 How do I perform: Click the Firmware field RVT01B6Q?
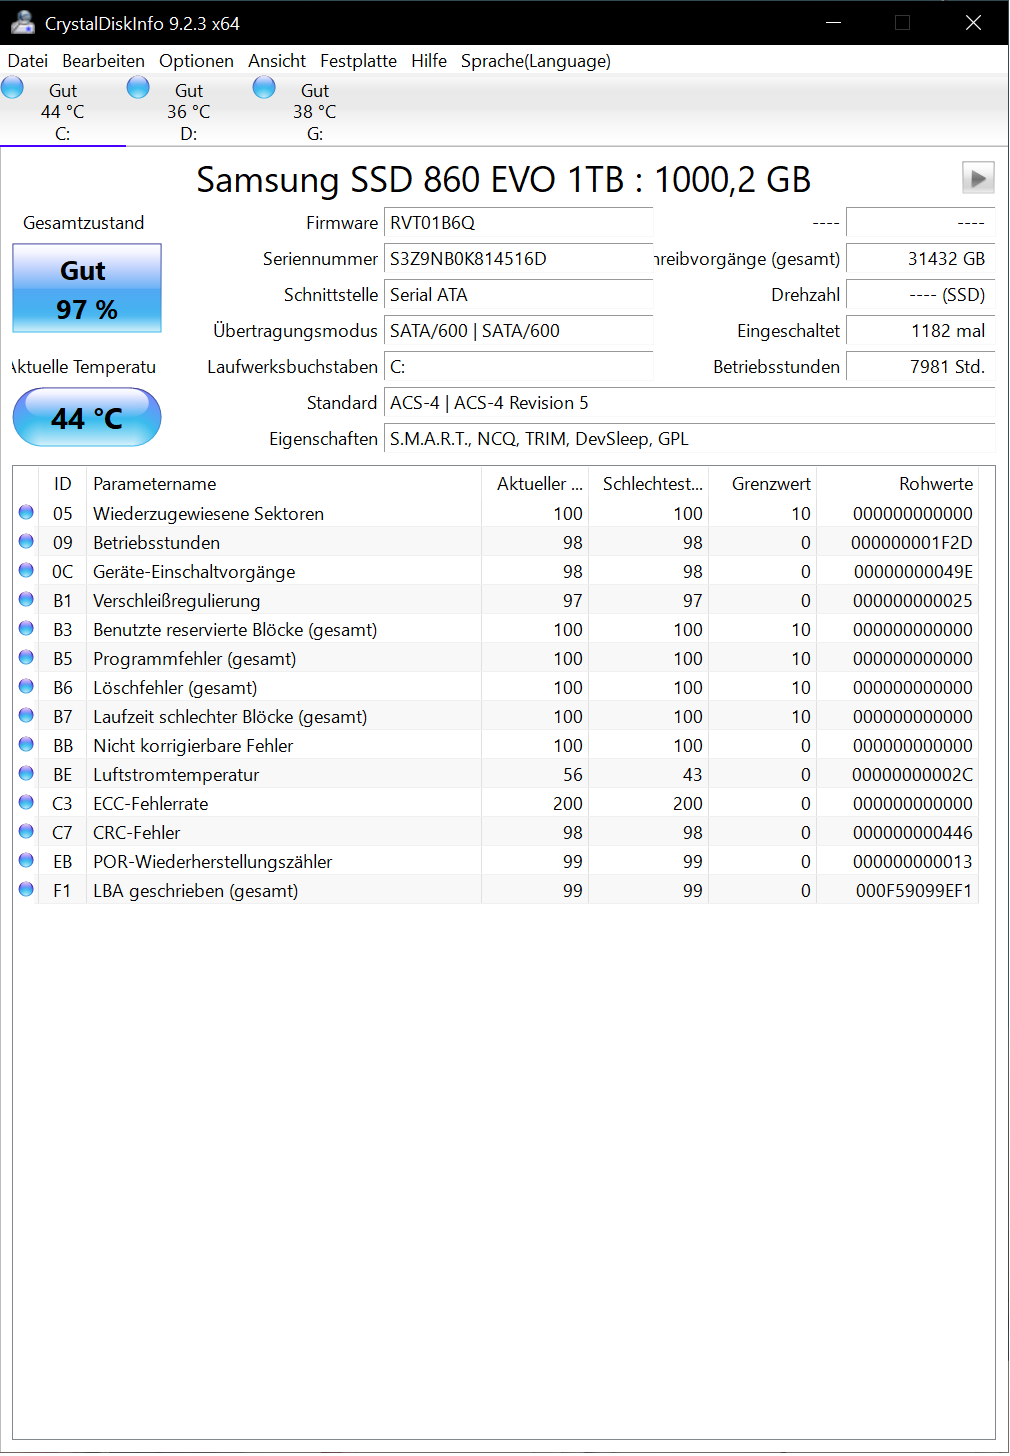(519, 222)
